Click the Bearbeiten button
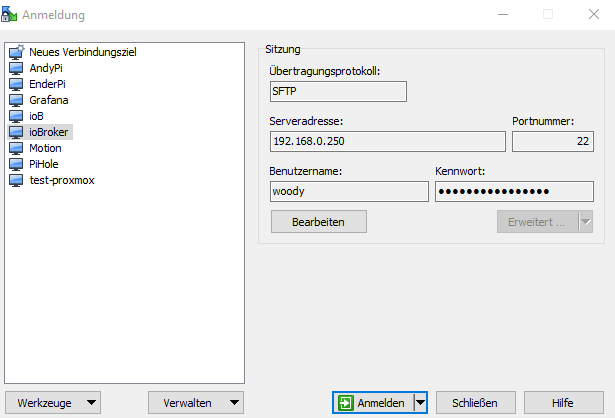The width and height of the screenshot is (615, 418). pos(318,222)
